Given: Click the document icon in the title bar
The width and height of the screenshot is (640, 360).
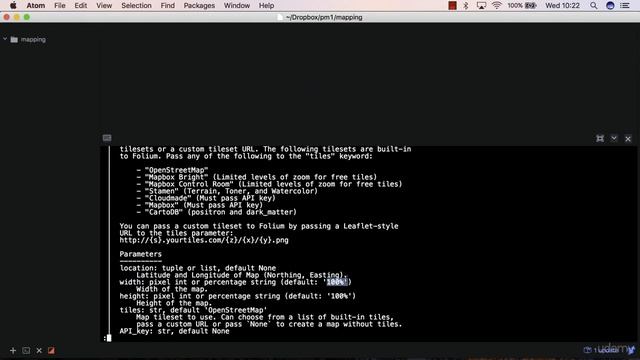Looking at the screenshot, I should 280,17.
